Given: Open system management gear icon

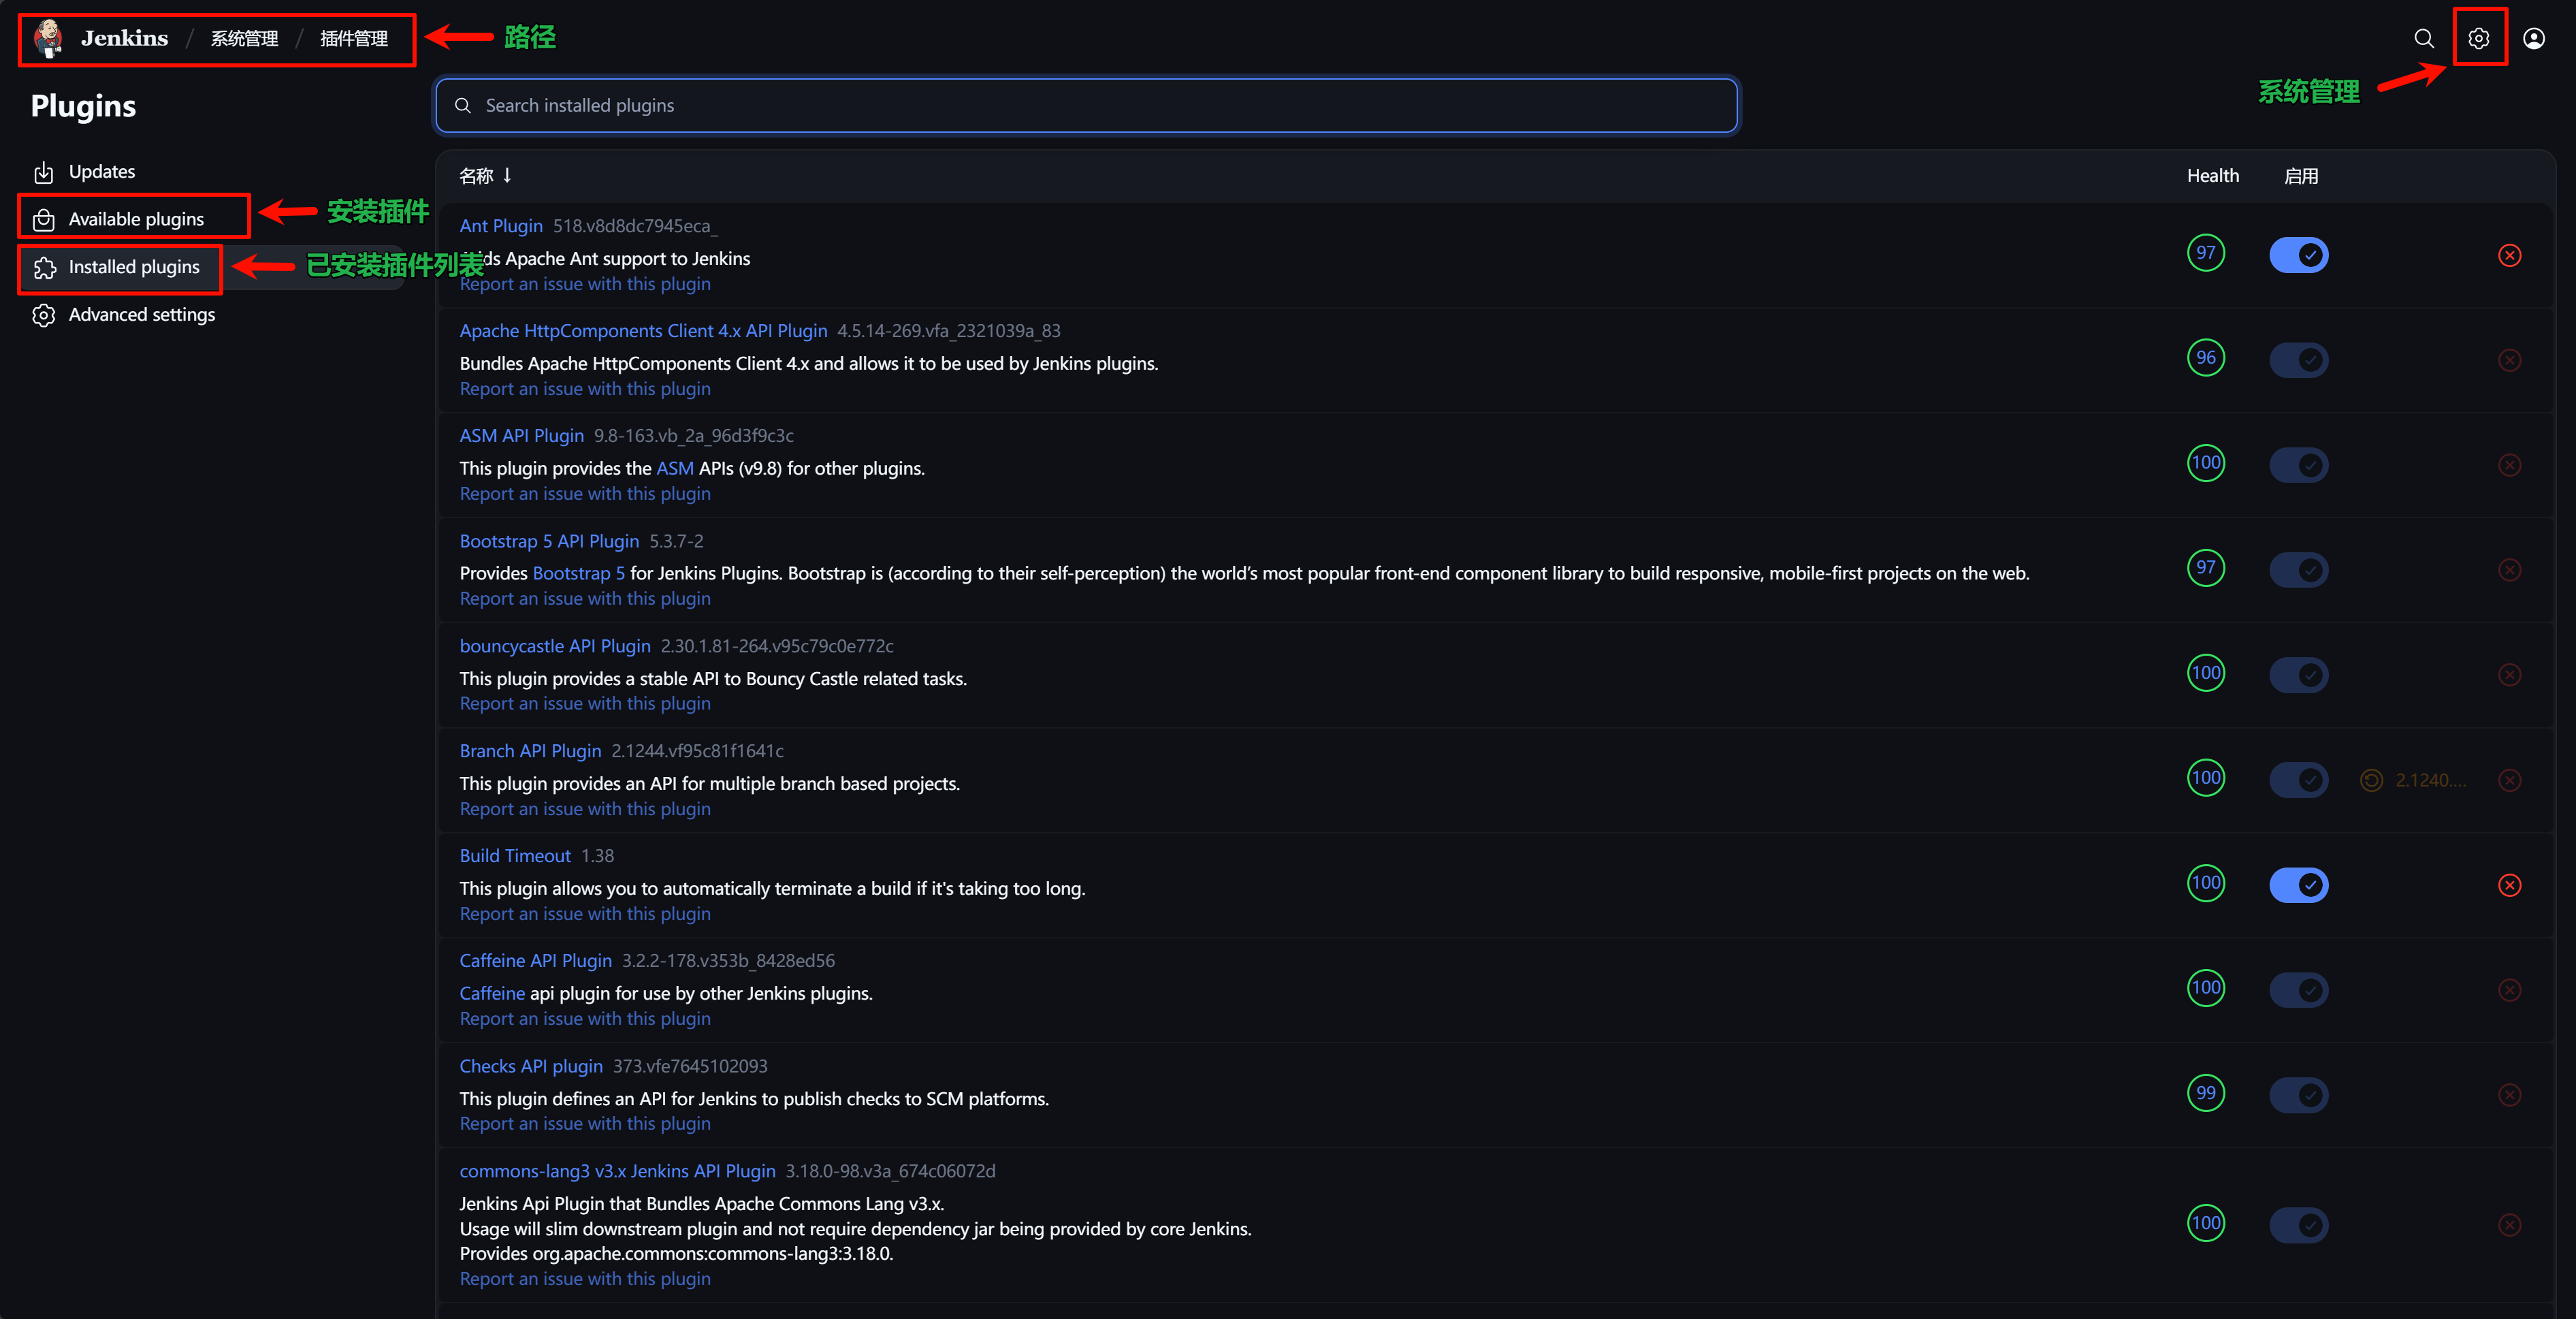Looking at the screenshot, I should 2478,38.
